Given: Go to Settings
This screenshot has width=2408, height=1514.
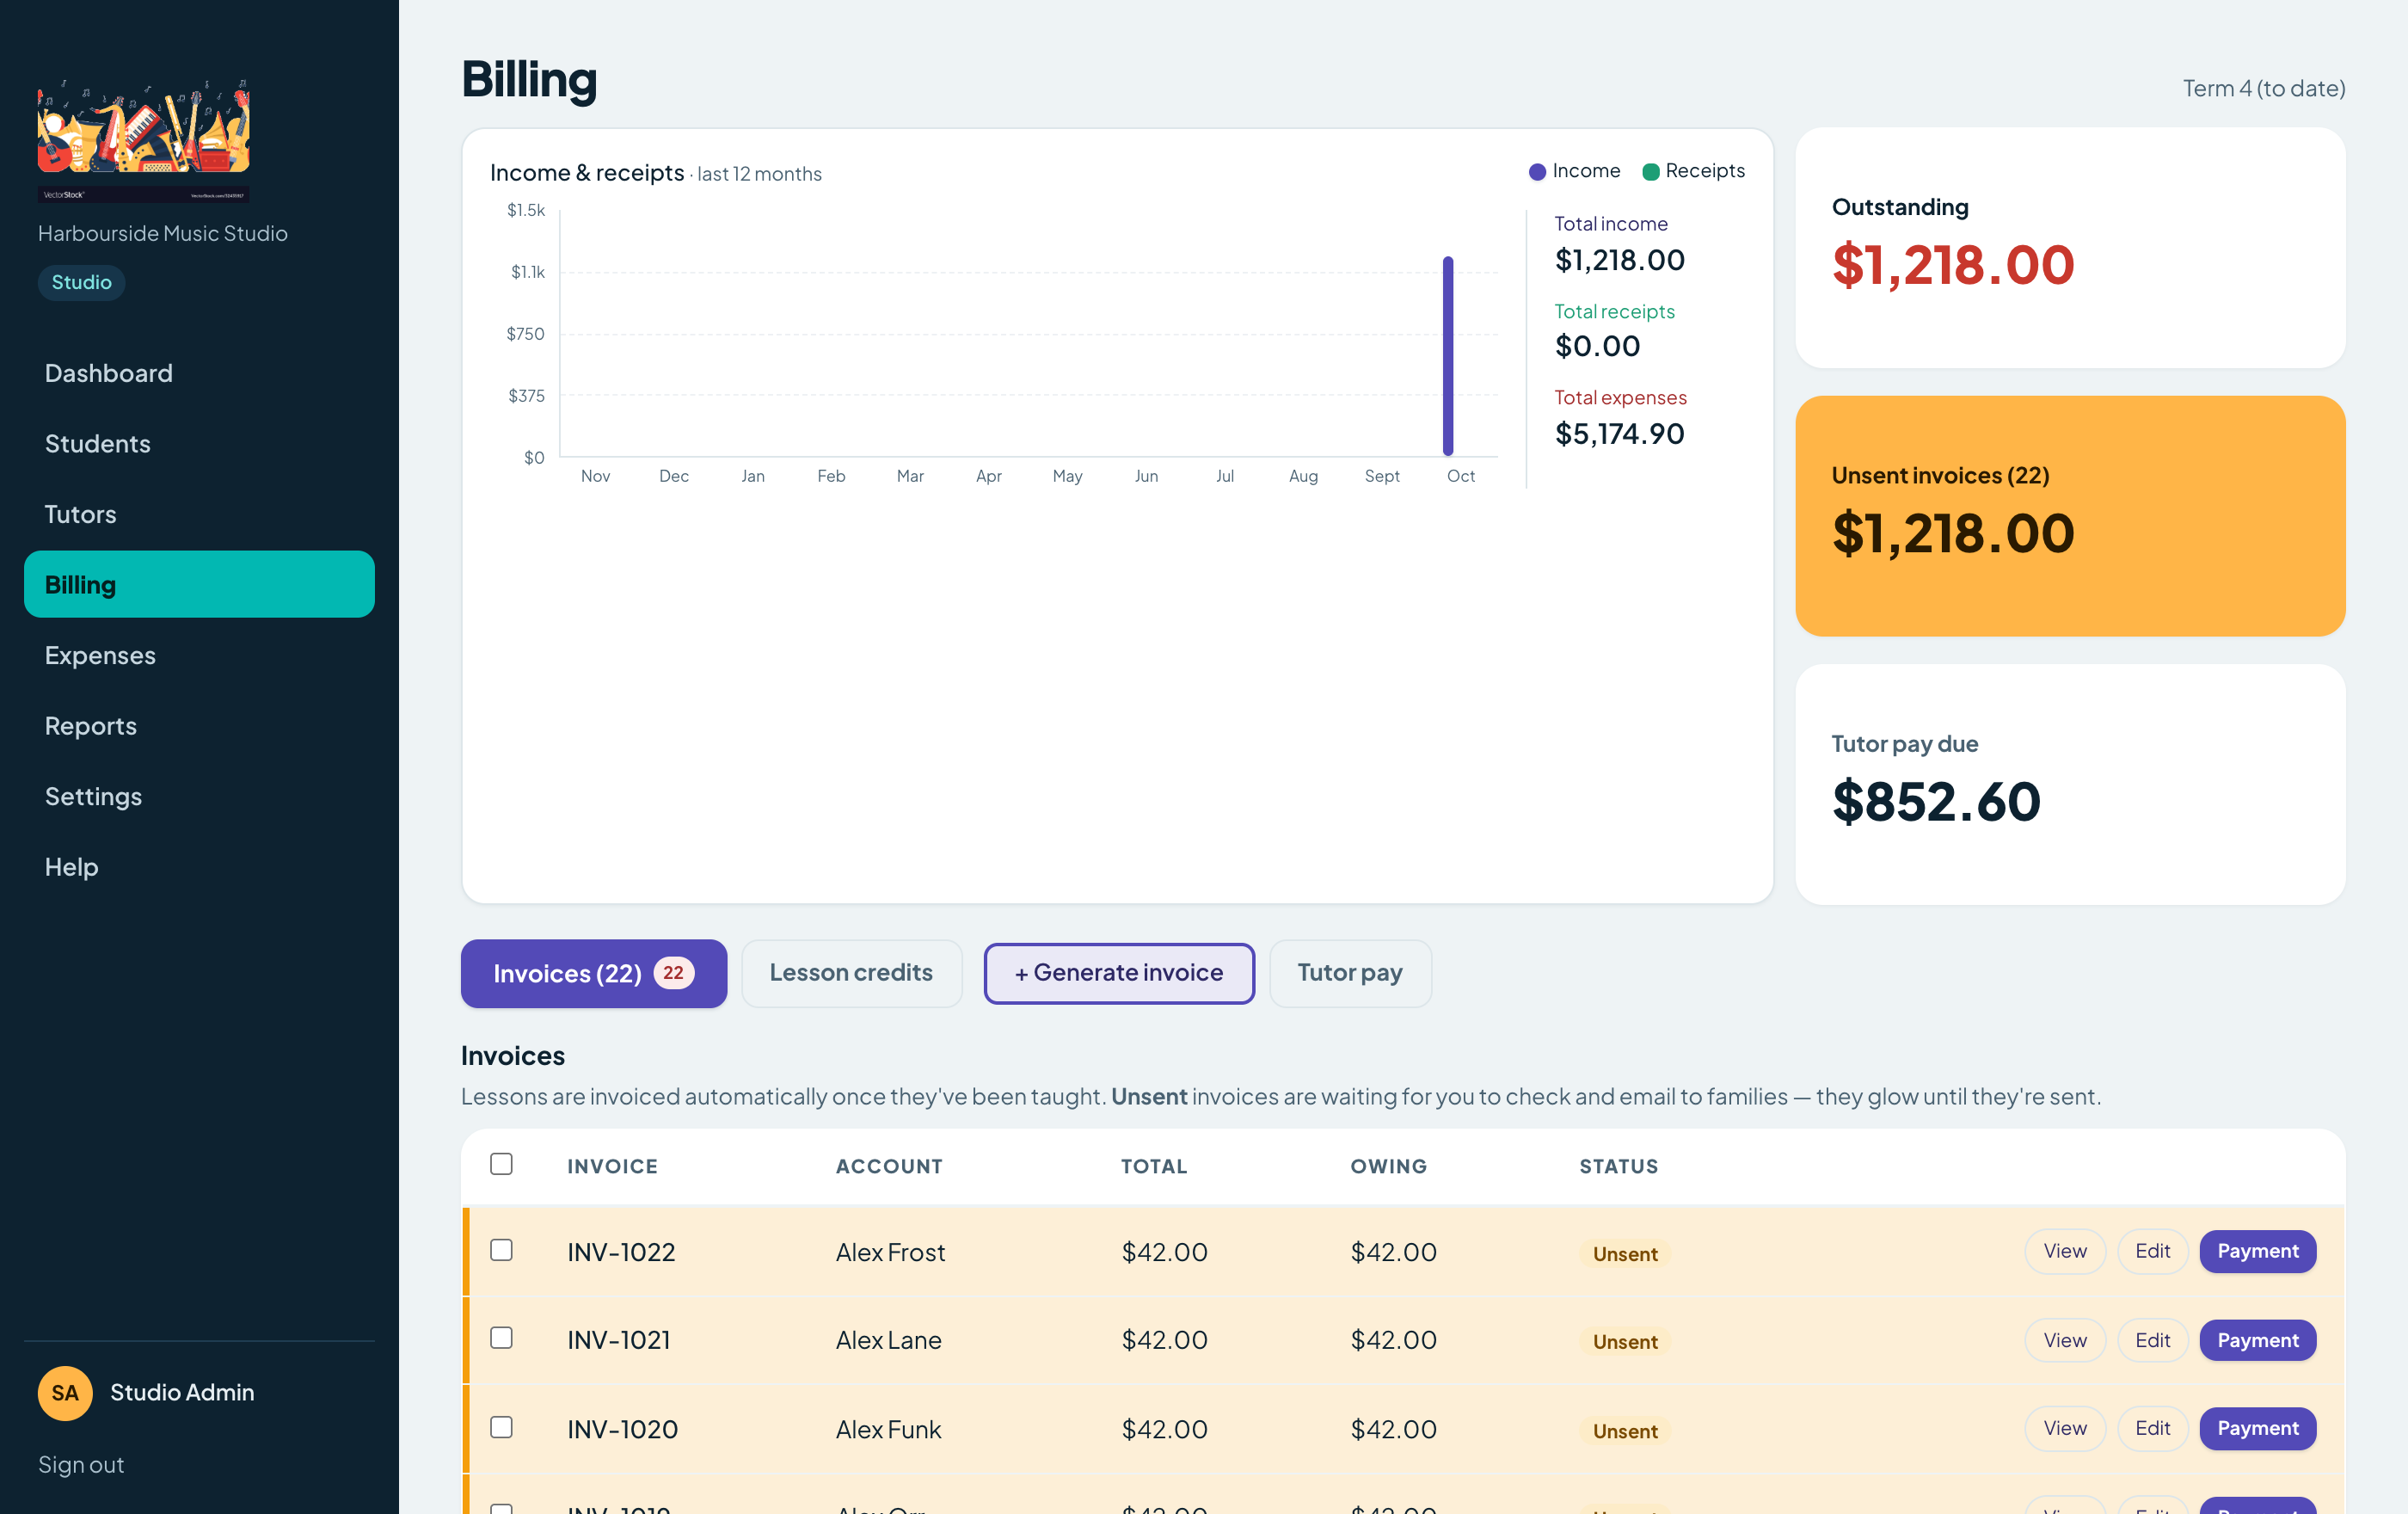Looking at the screenshot, I should click(199, 796).
